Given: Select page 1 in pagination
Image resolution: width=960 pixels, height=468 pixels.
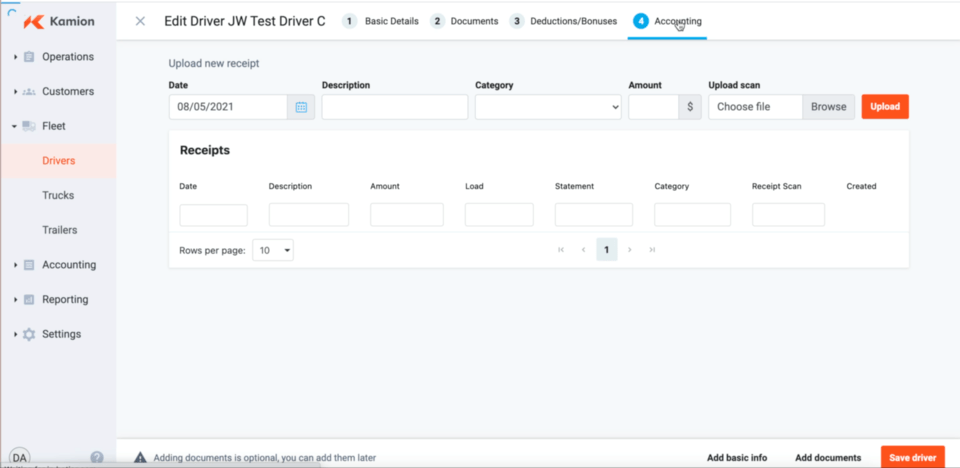Looking at the screenshot, I should pos(607,249).
